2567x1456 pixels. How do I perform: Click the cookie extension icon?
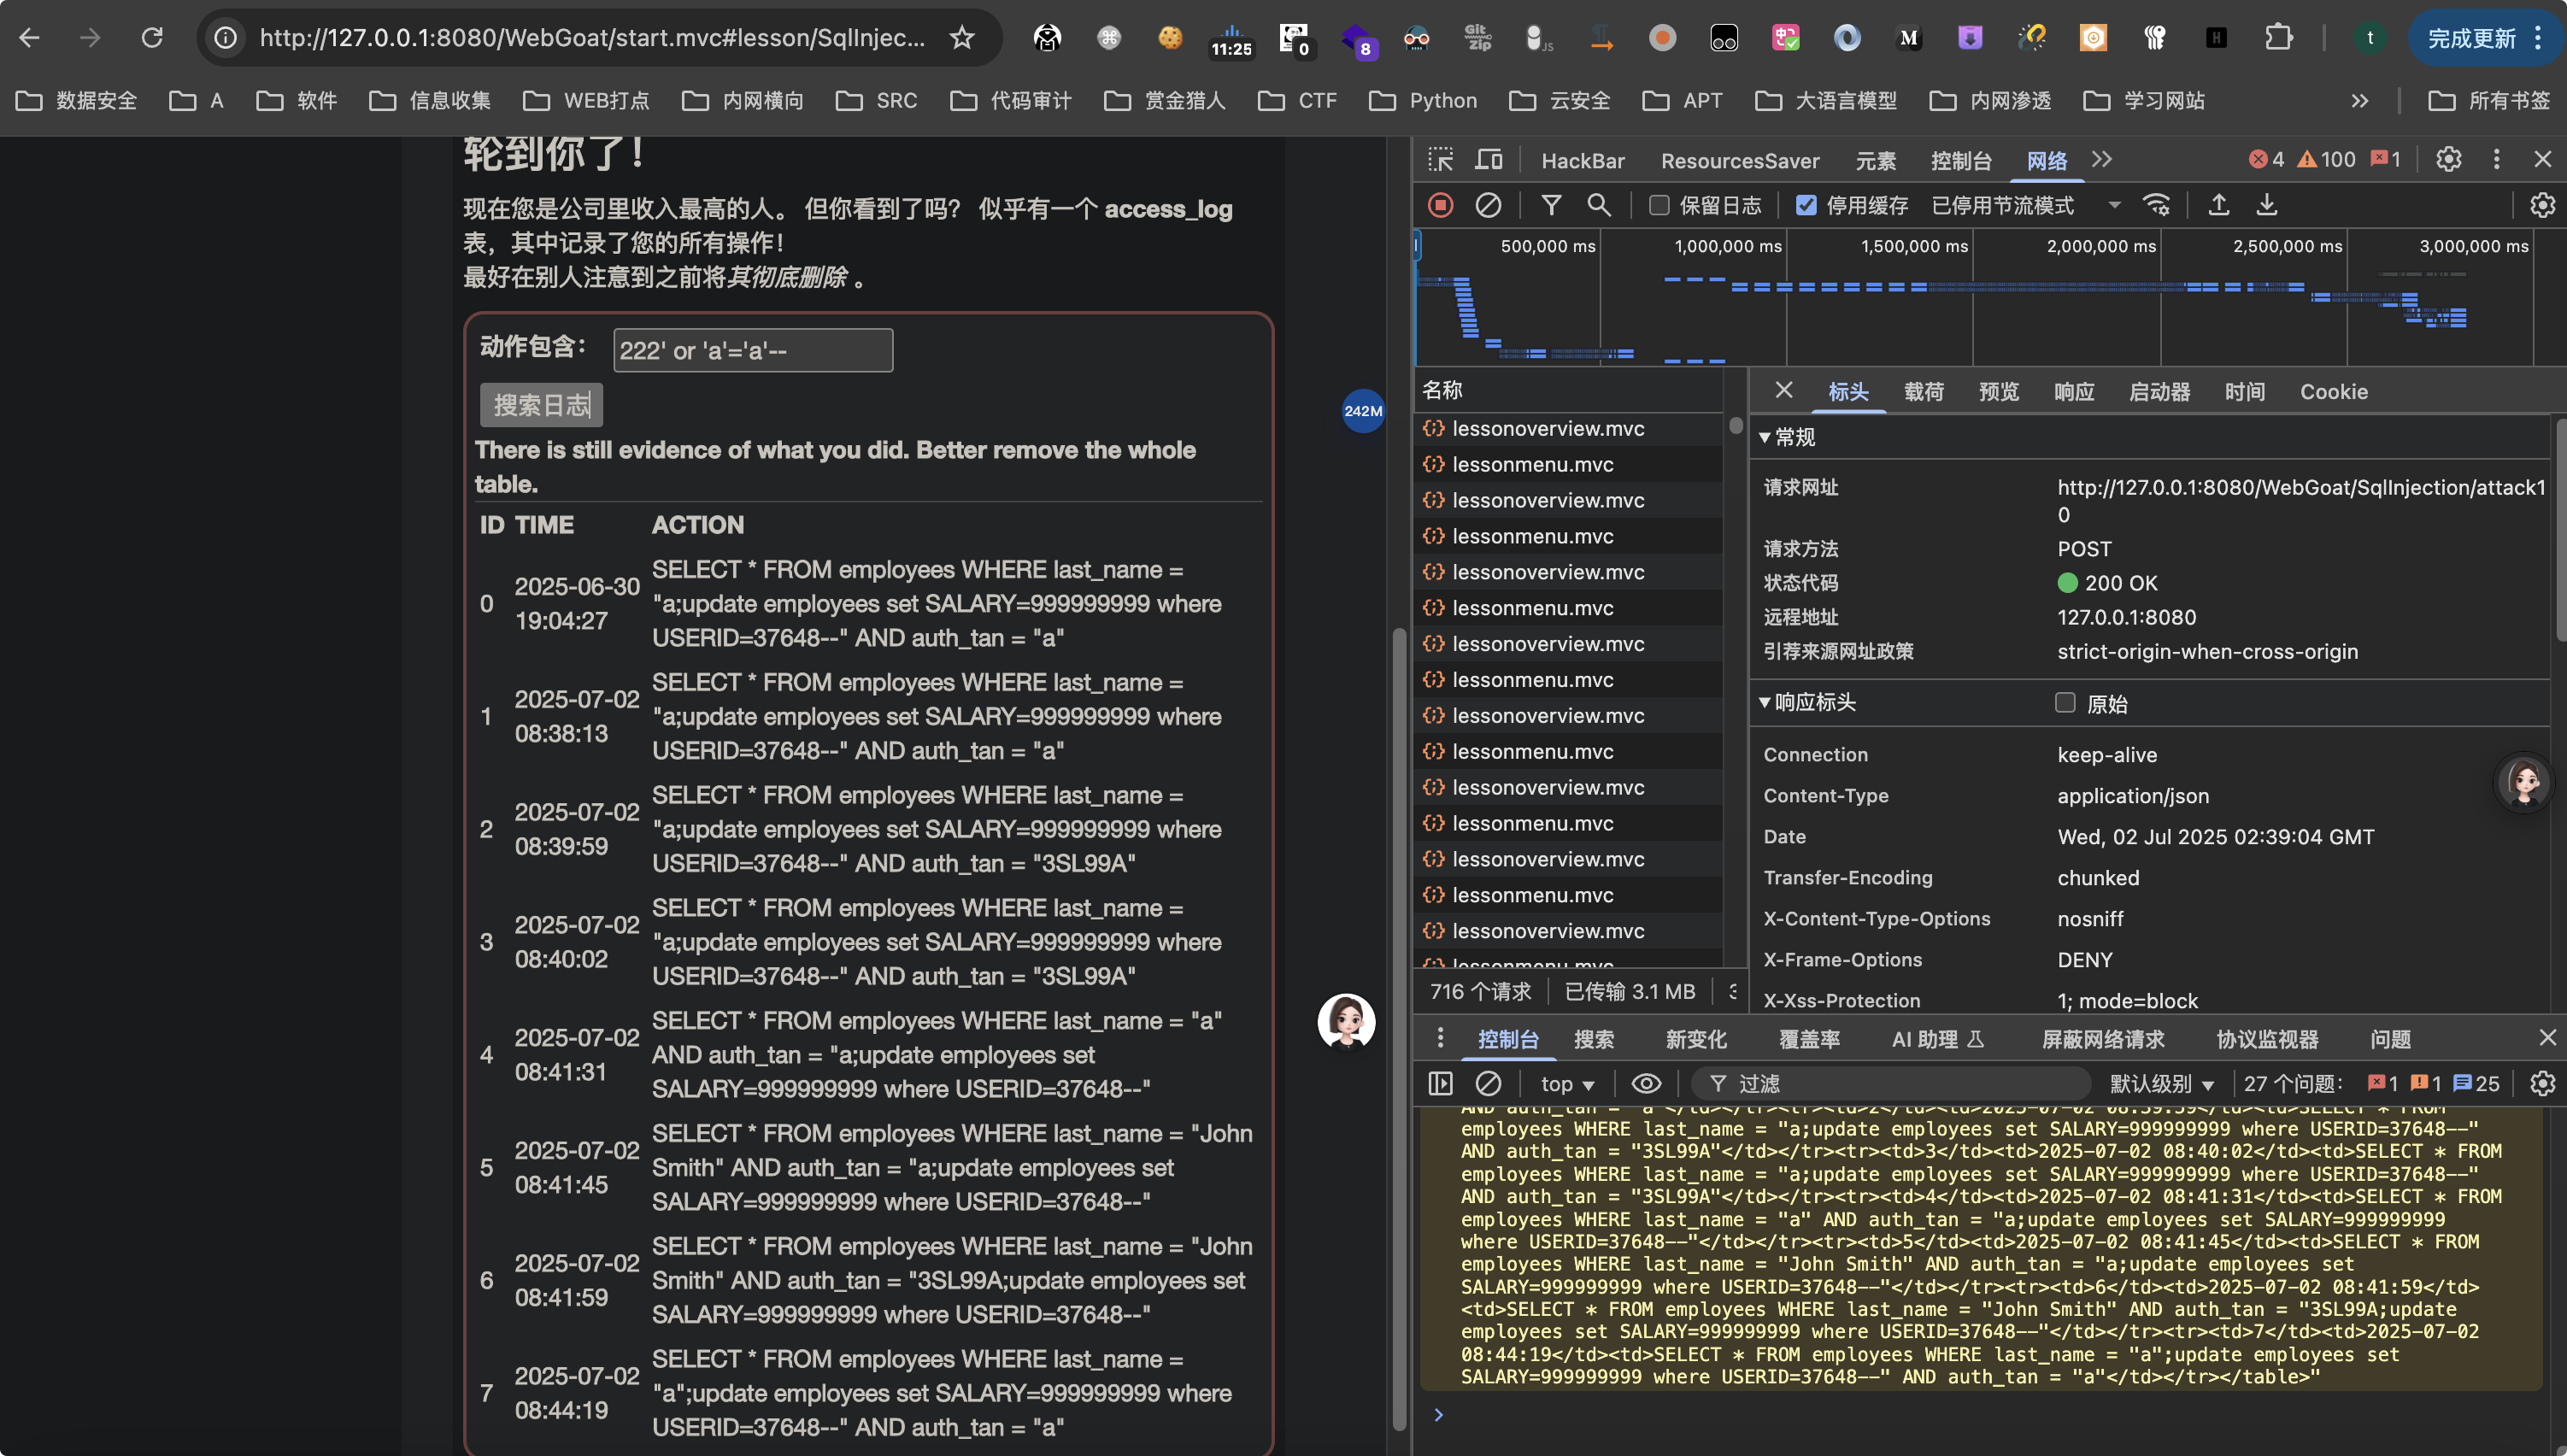point(1170,38)
